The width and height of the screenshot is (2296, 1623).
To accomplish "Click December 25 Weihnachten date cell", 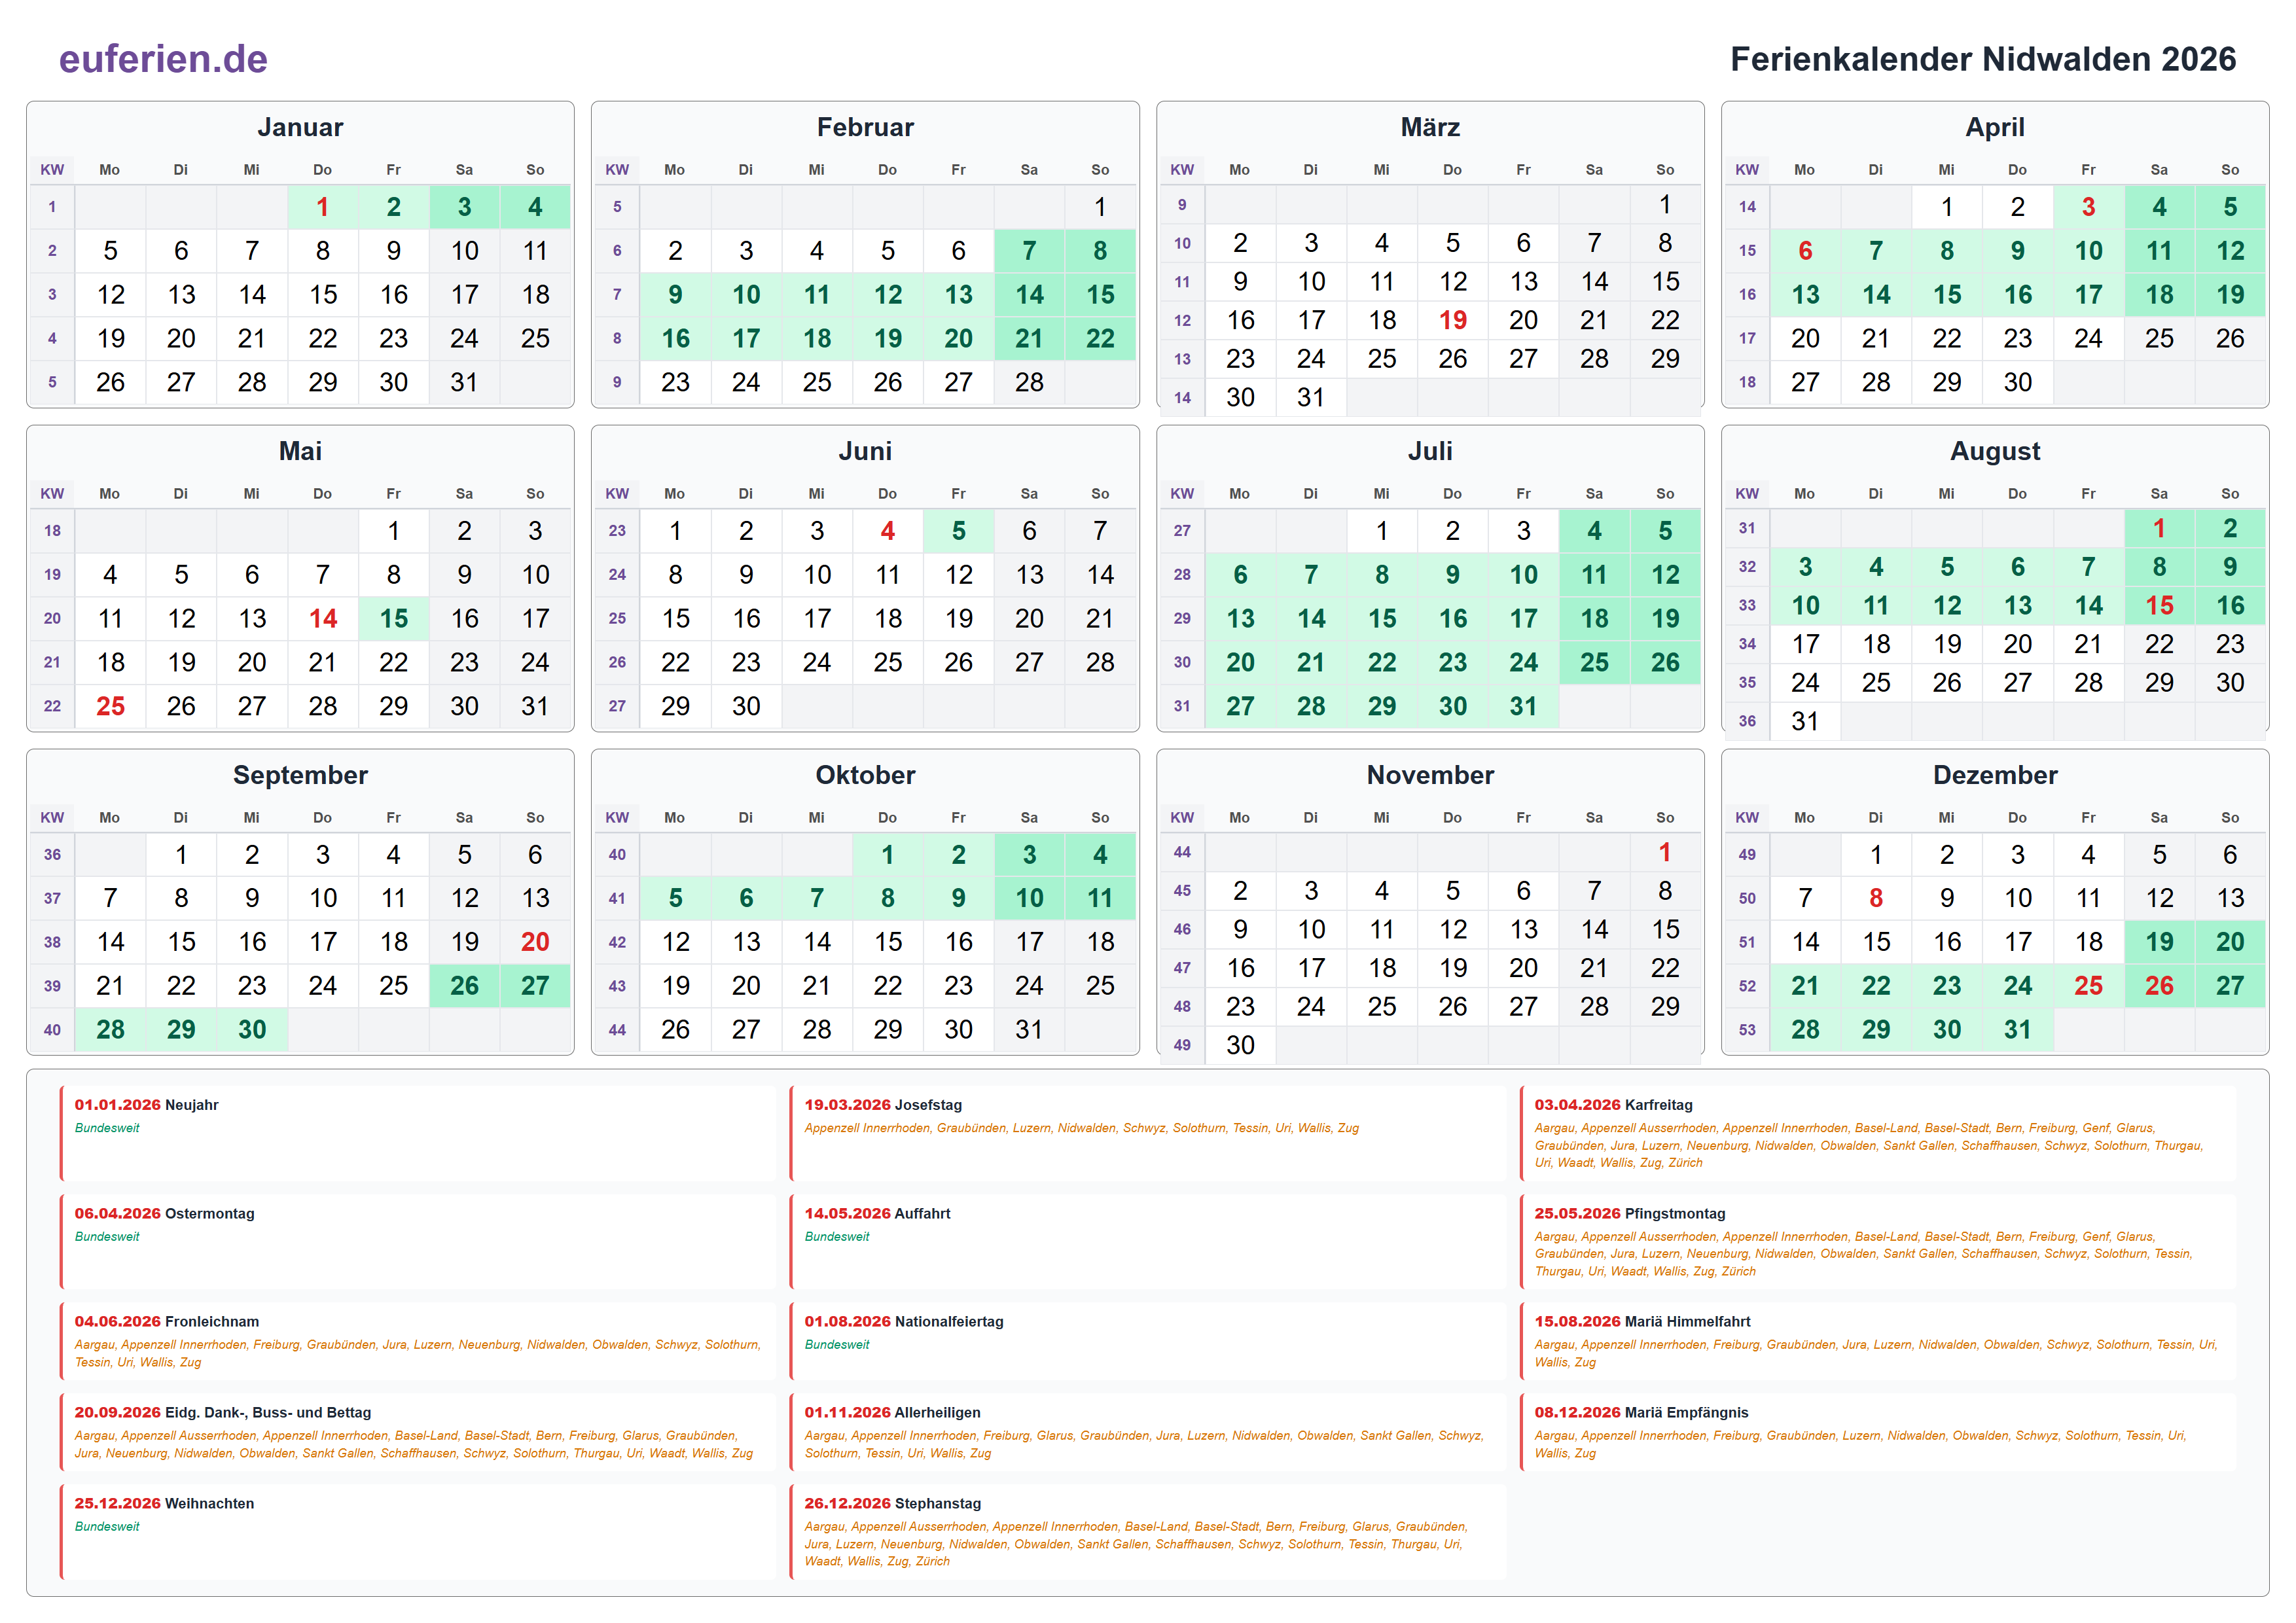I will tap(2088, 986).
